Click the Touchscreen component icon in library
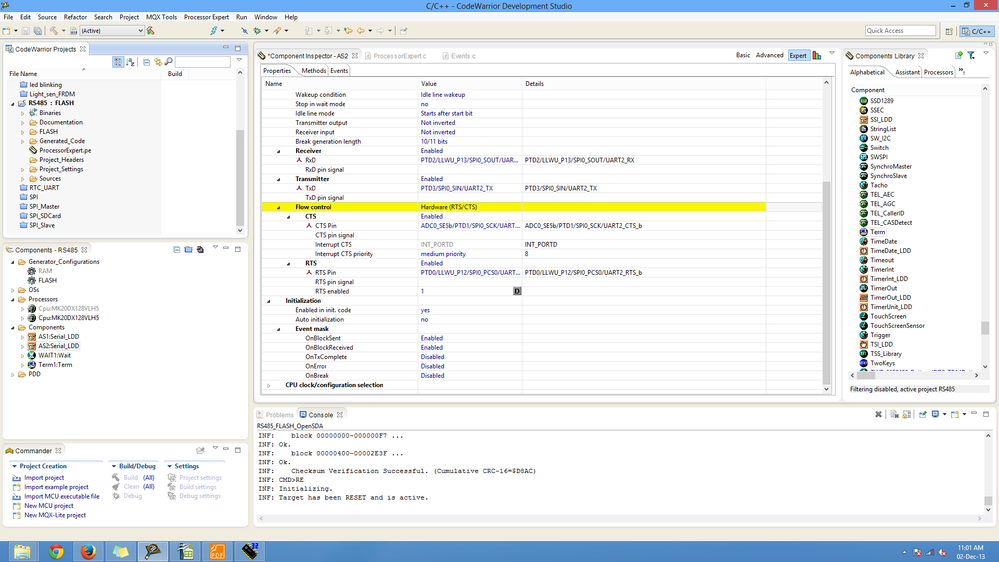This screenshot has width=999, height=562. 863,316
